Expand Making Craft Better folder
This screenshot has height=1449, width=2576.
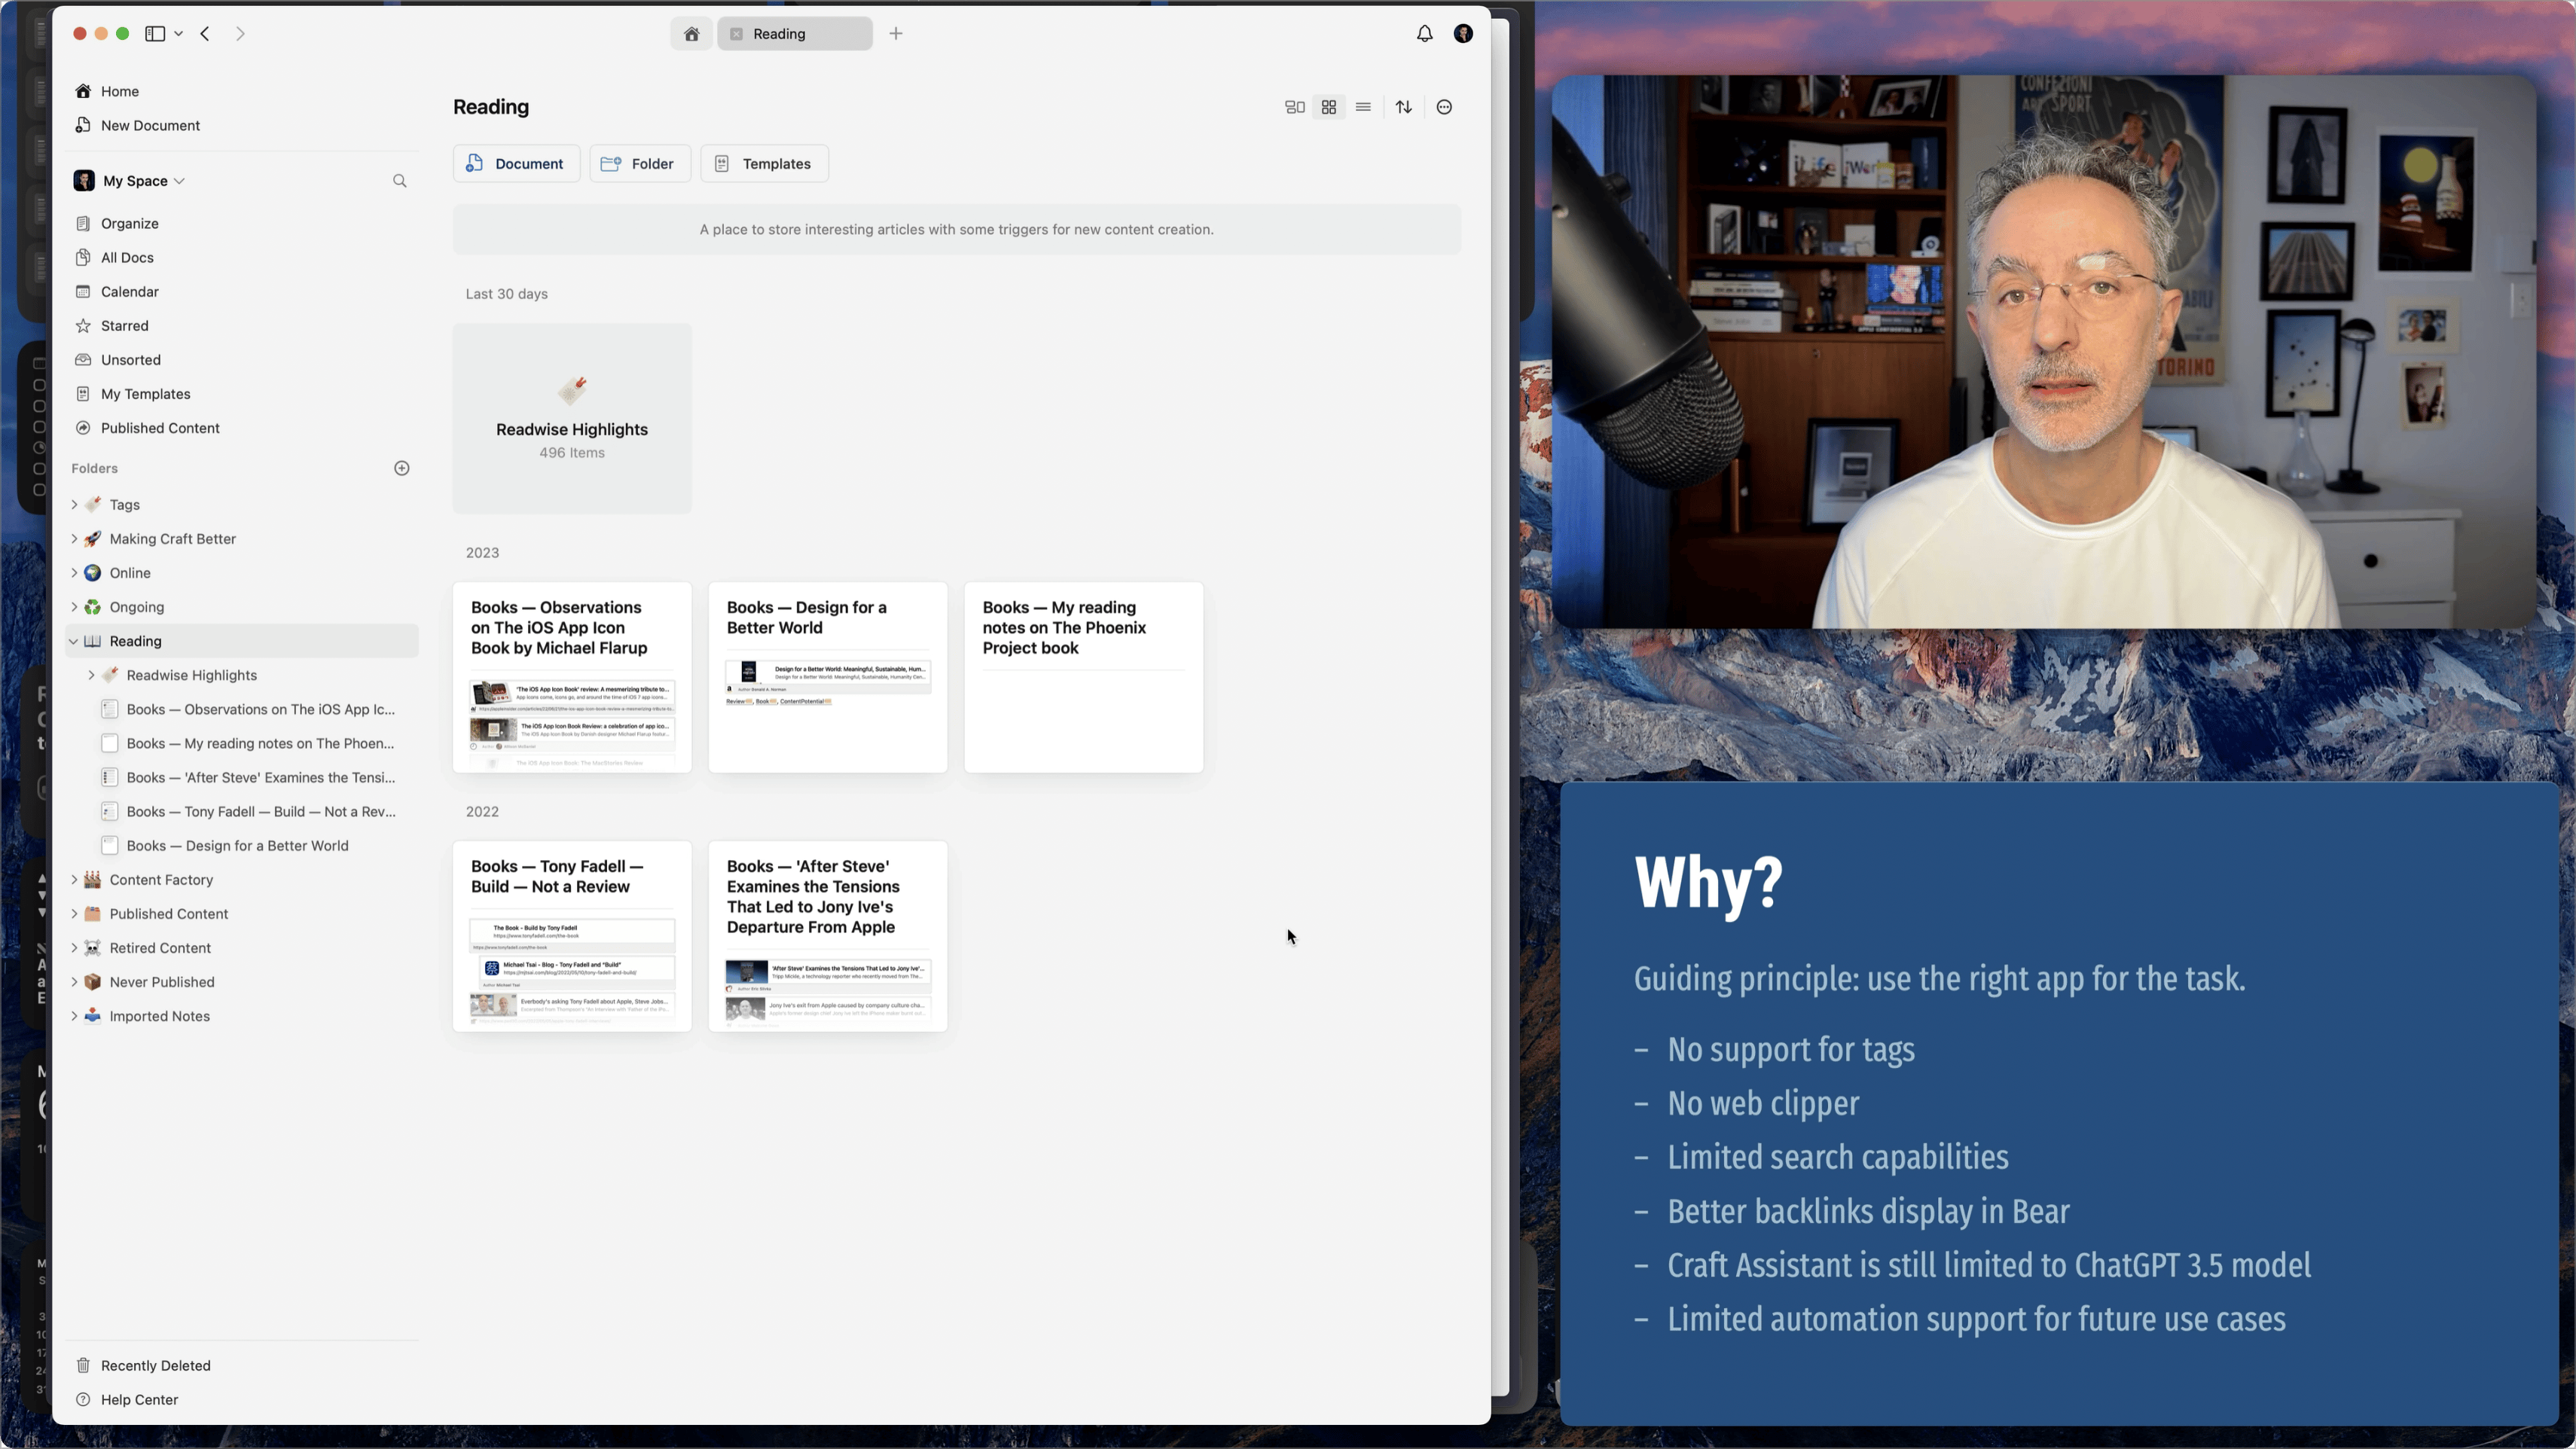(x=74, y=538)
